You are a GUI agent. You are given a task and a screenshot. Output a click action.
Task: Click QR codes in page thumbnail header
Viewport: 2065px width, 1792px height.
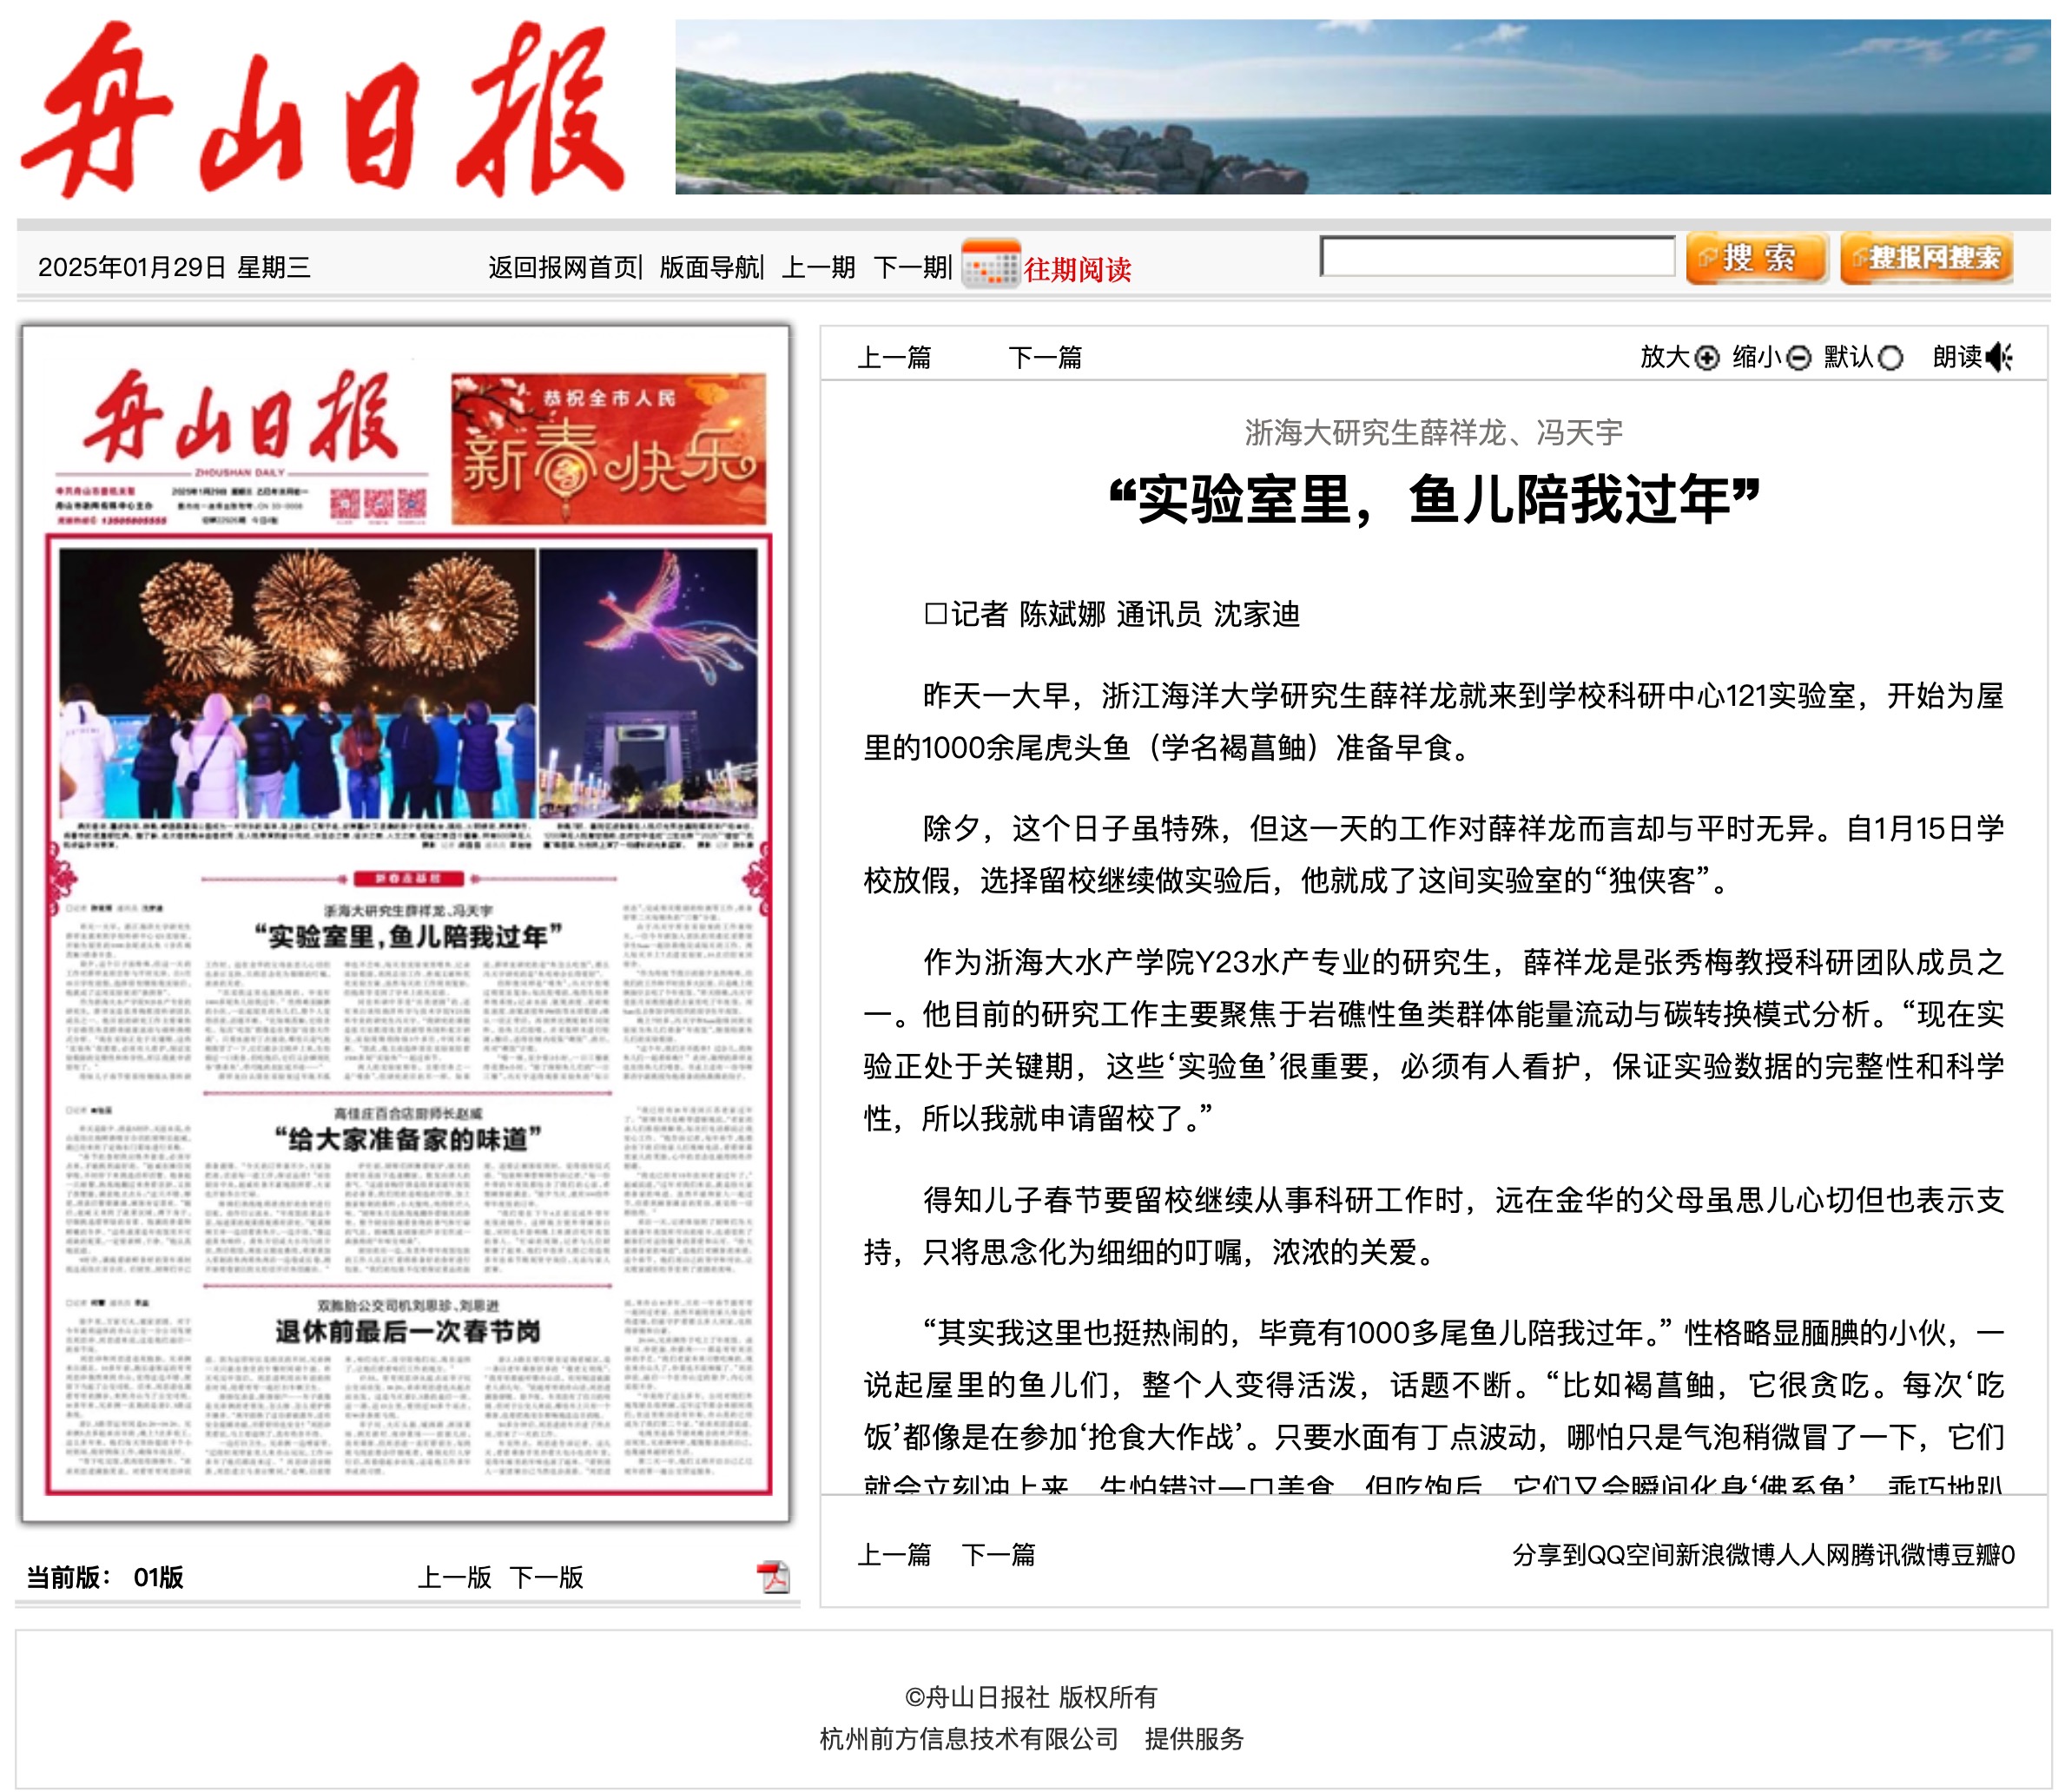click(378, 504)
